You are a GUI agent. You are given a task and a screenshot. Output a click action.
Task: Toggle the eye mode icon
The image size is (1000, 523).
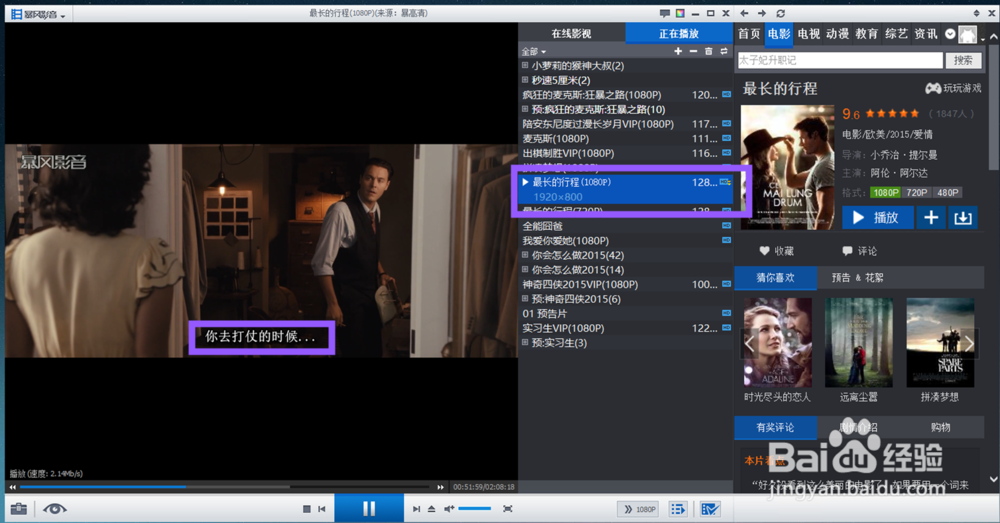click(x=55, y=508)
